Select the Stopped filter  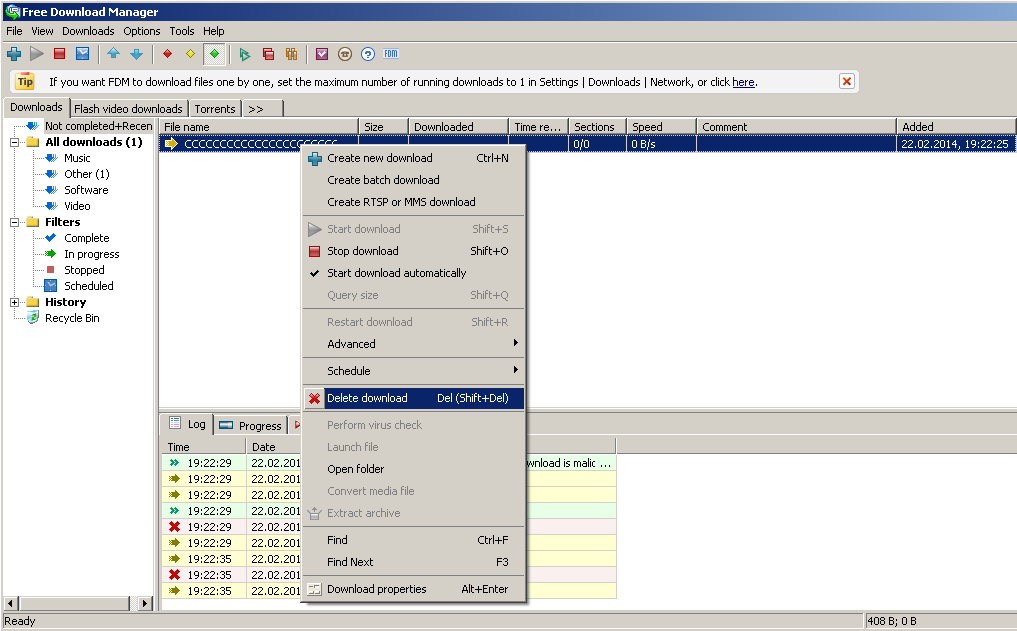(x=84, y=270)
